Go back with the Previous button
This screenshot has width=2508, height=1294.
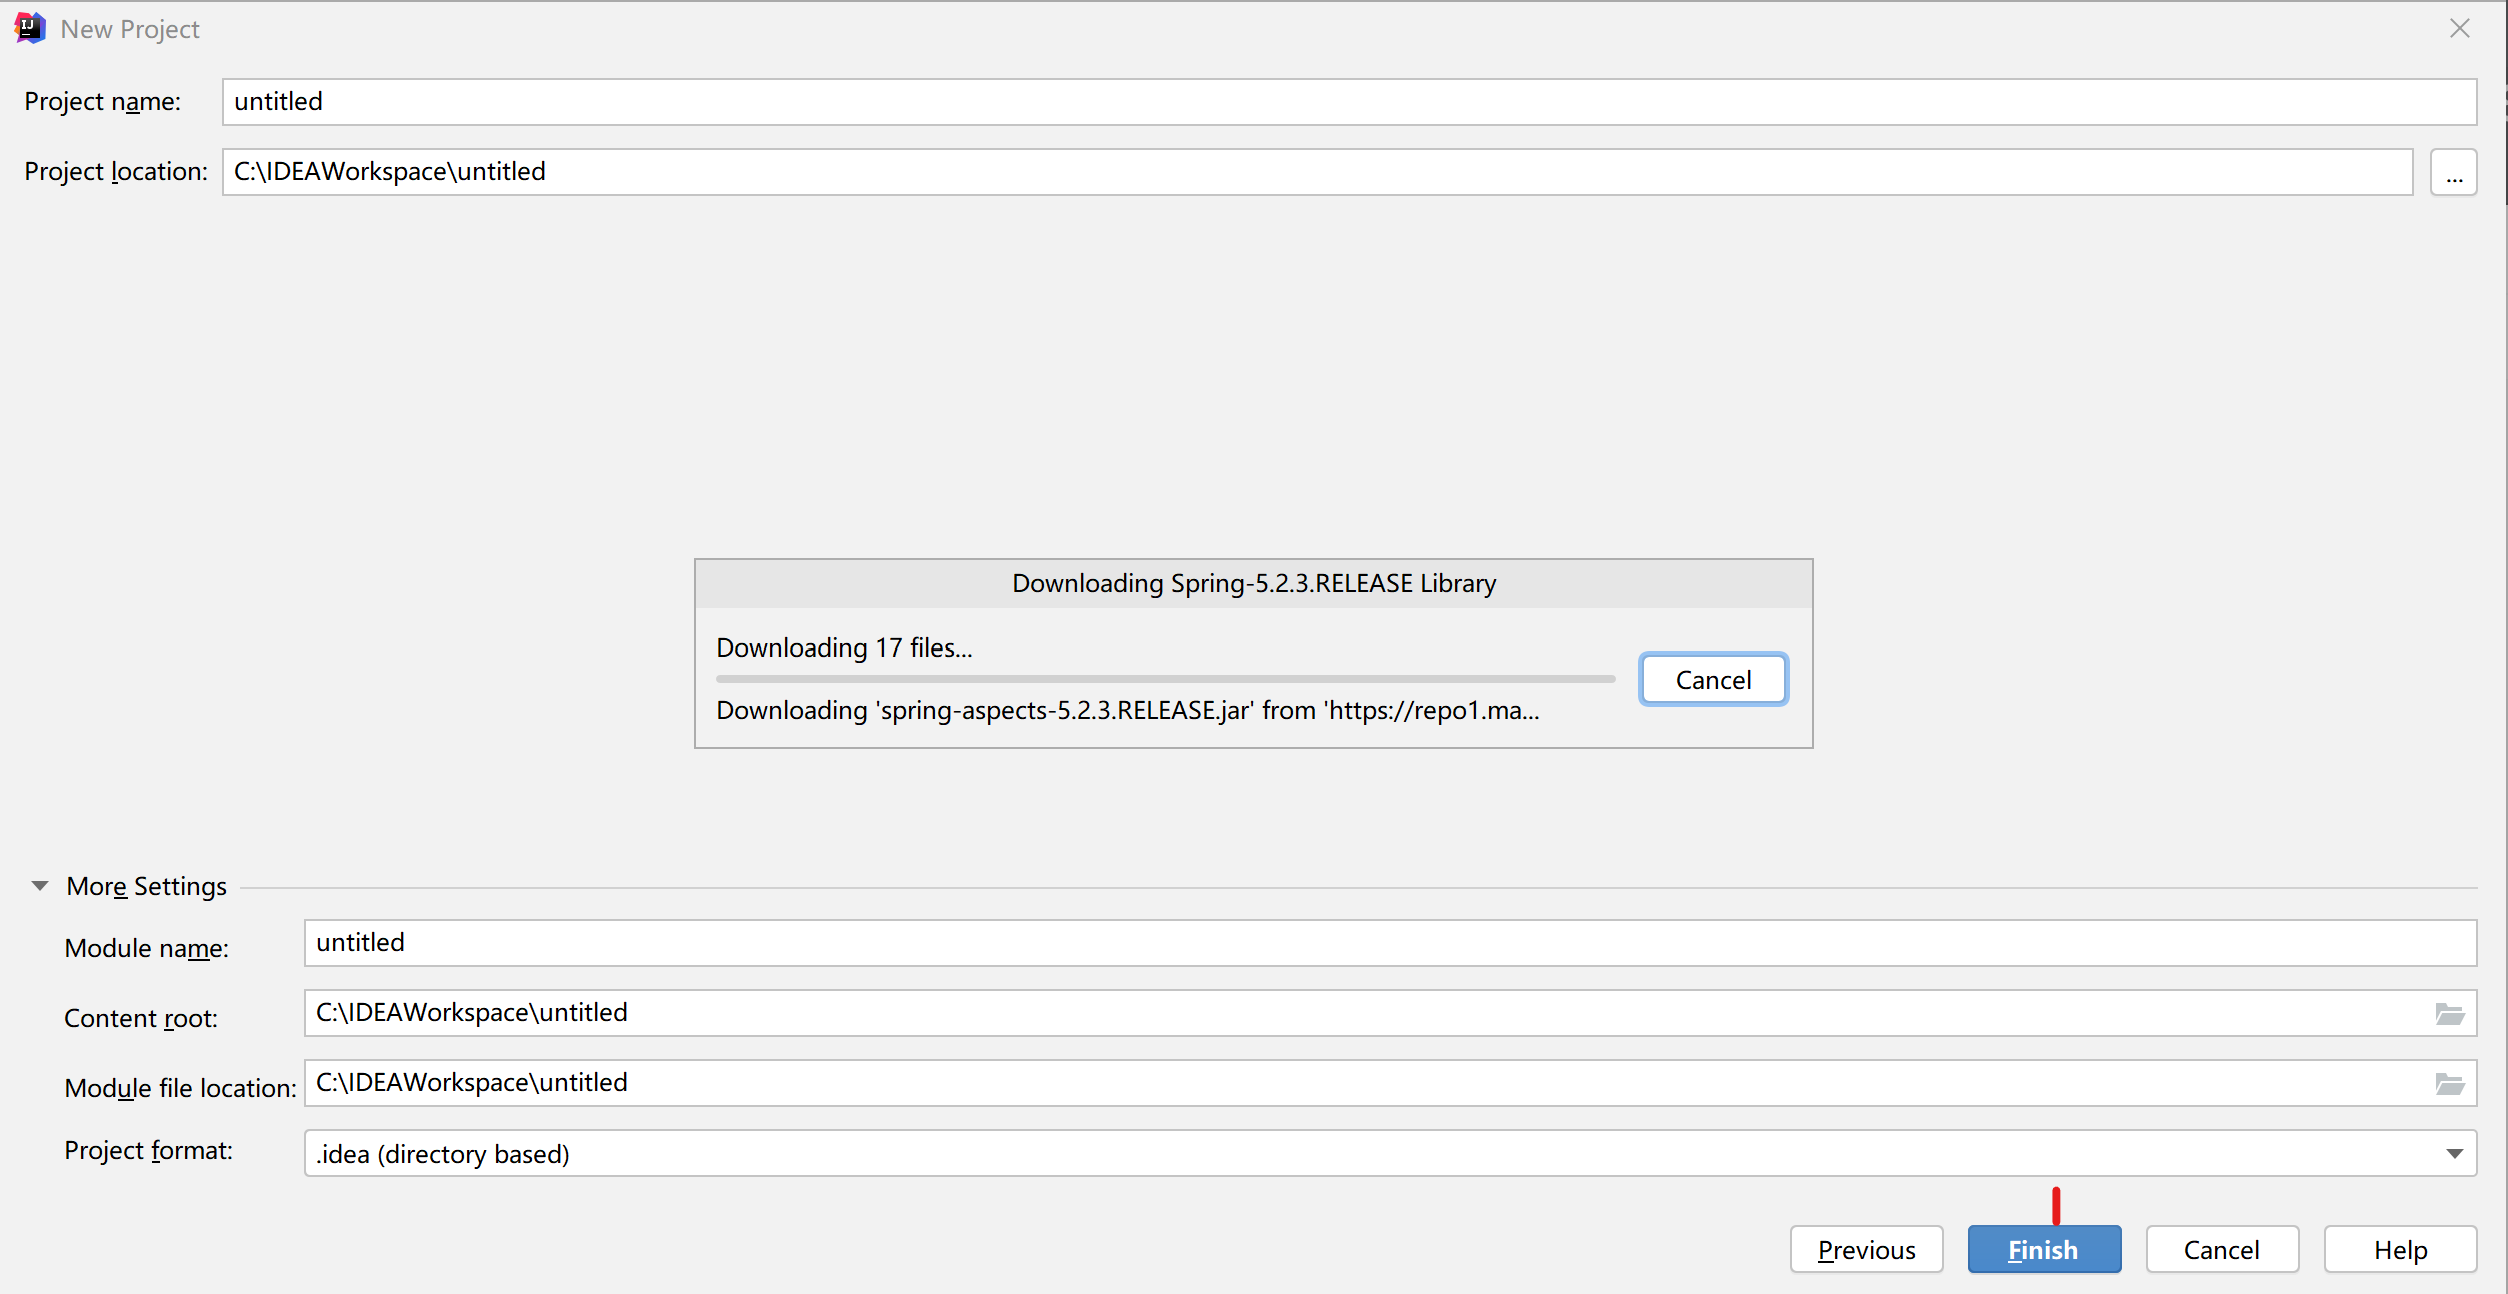[1866, 1250]
